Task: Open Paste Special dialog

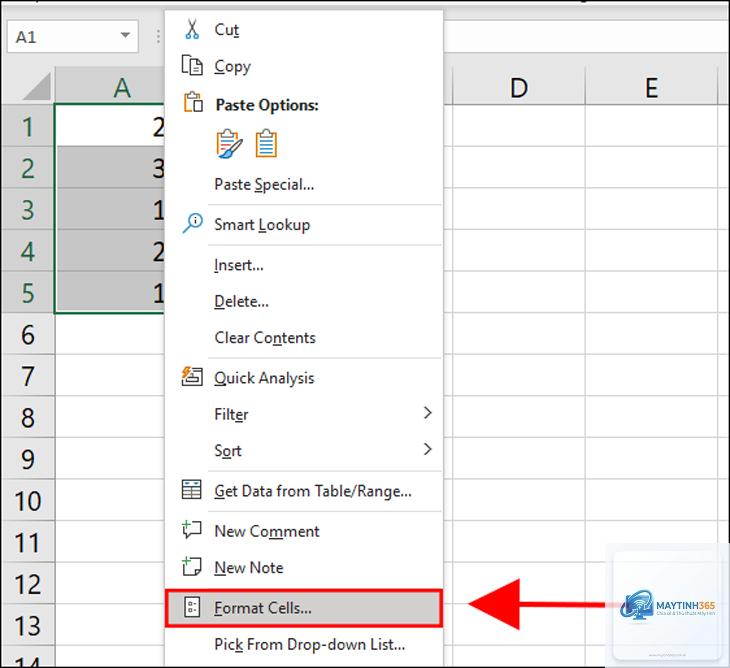Action: point(303,184)
